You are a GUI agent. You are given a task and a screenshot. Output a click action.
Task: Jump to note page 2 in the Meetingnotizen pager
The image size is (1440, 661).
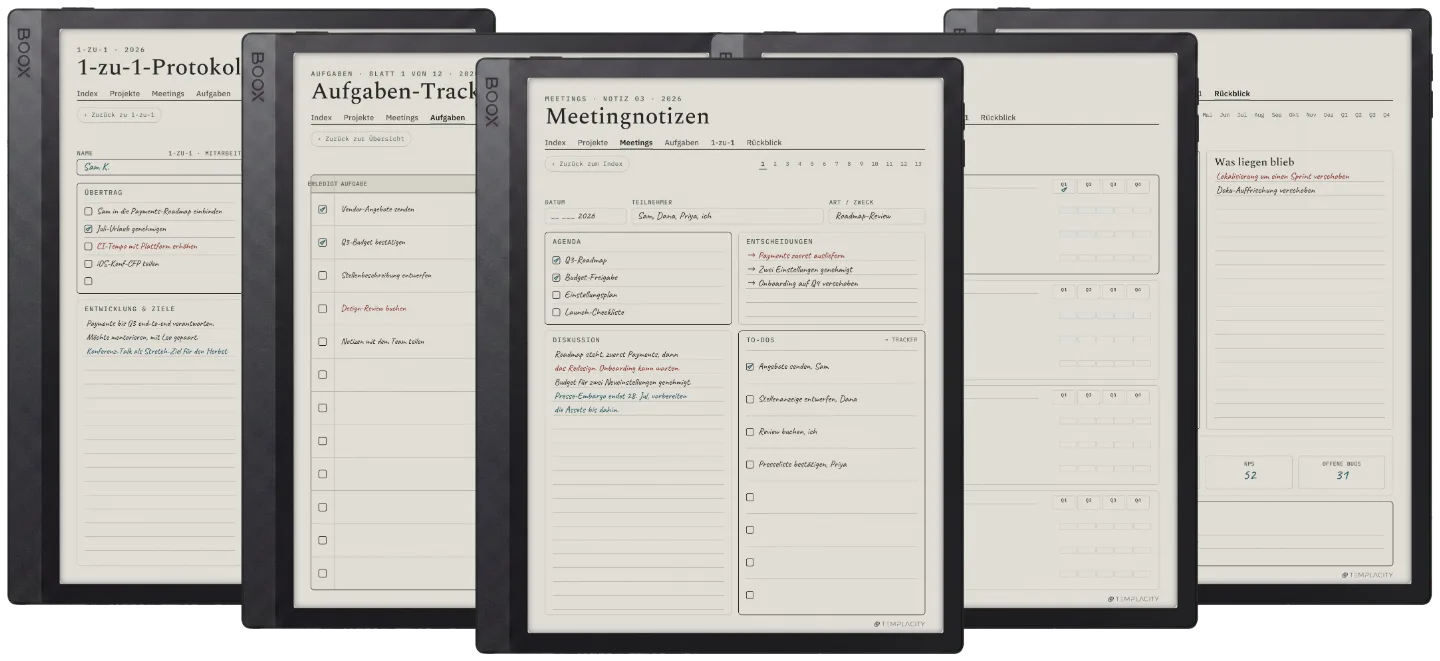click(775, 163)
